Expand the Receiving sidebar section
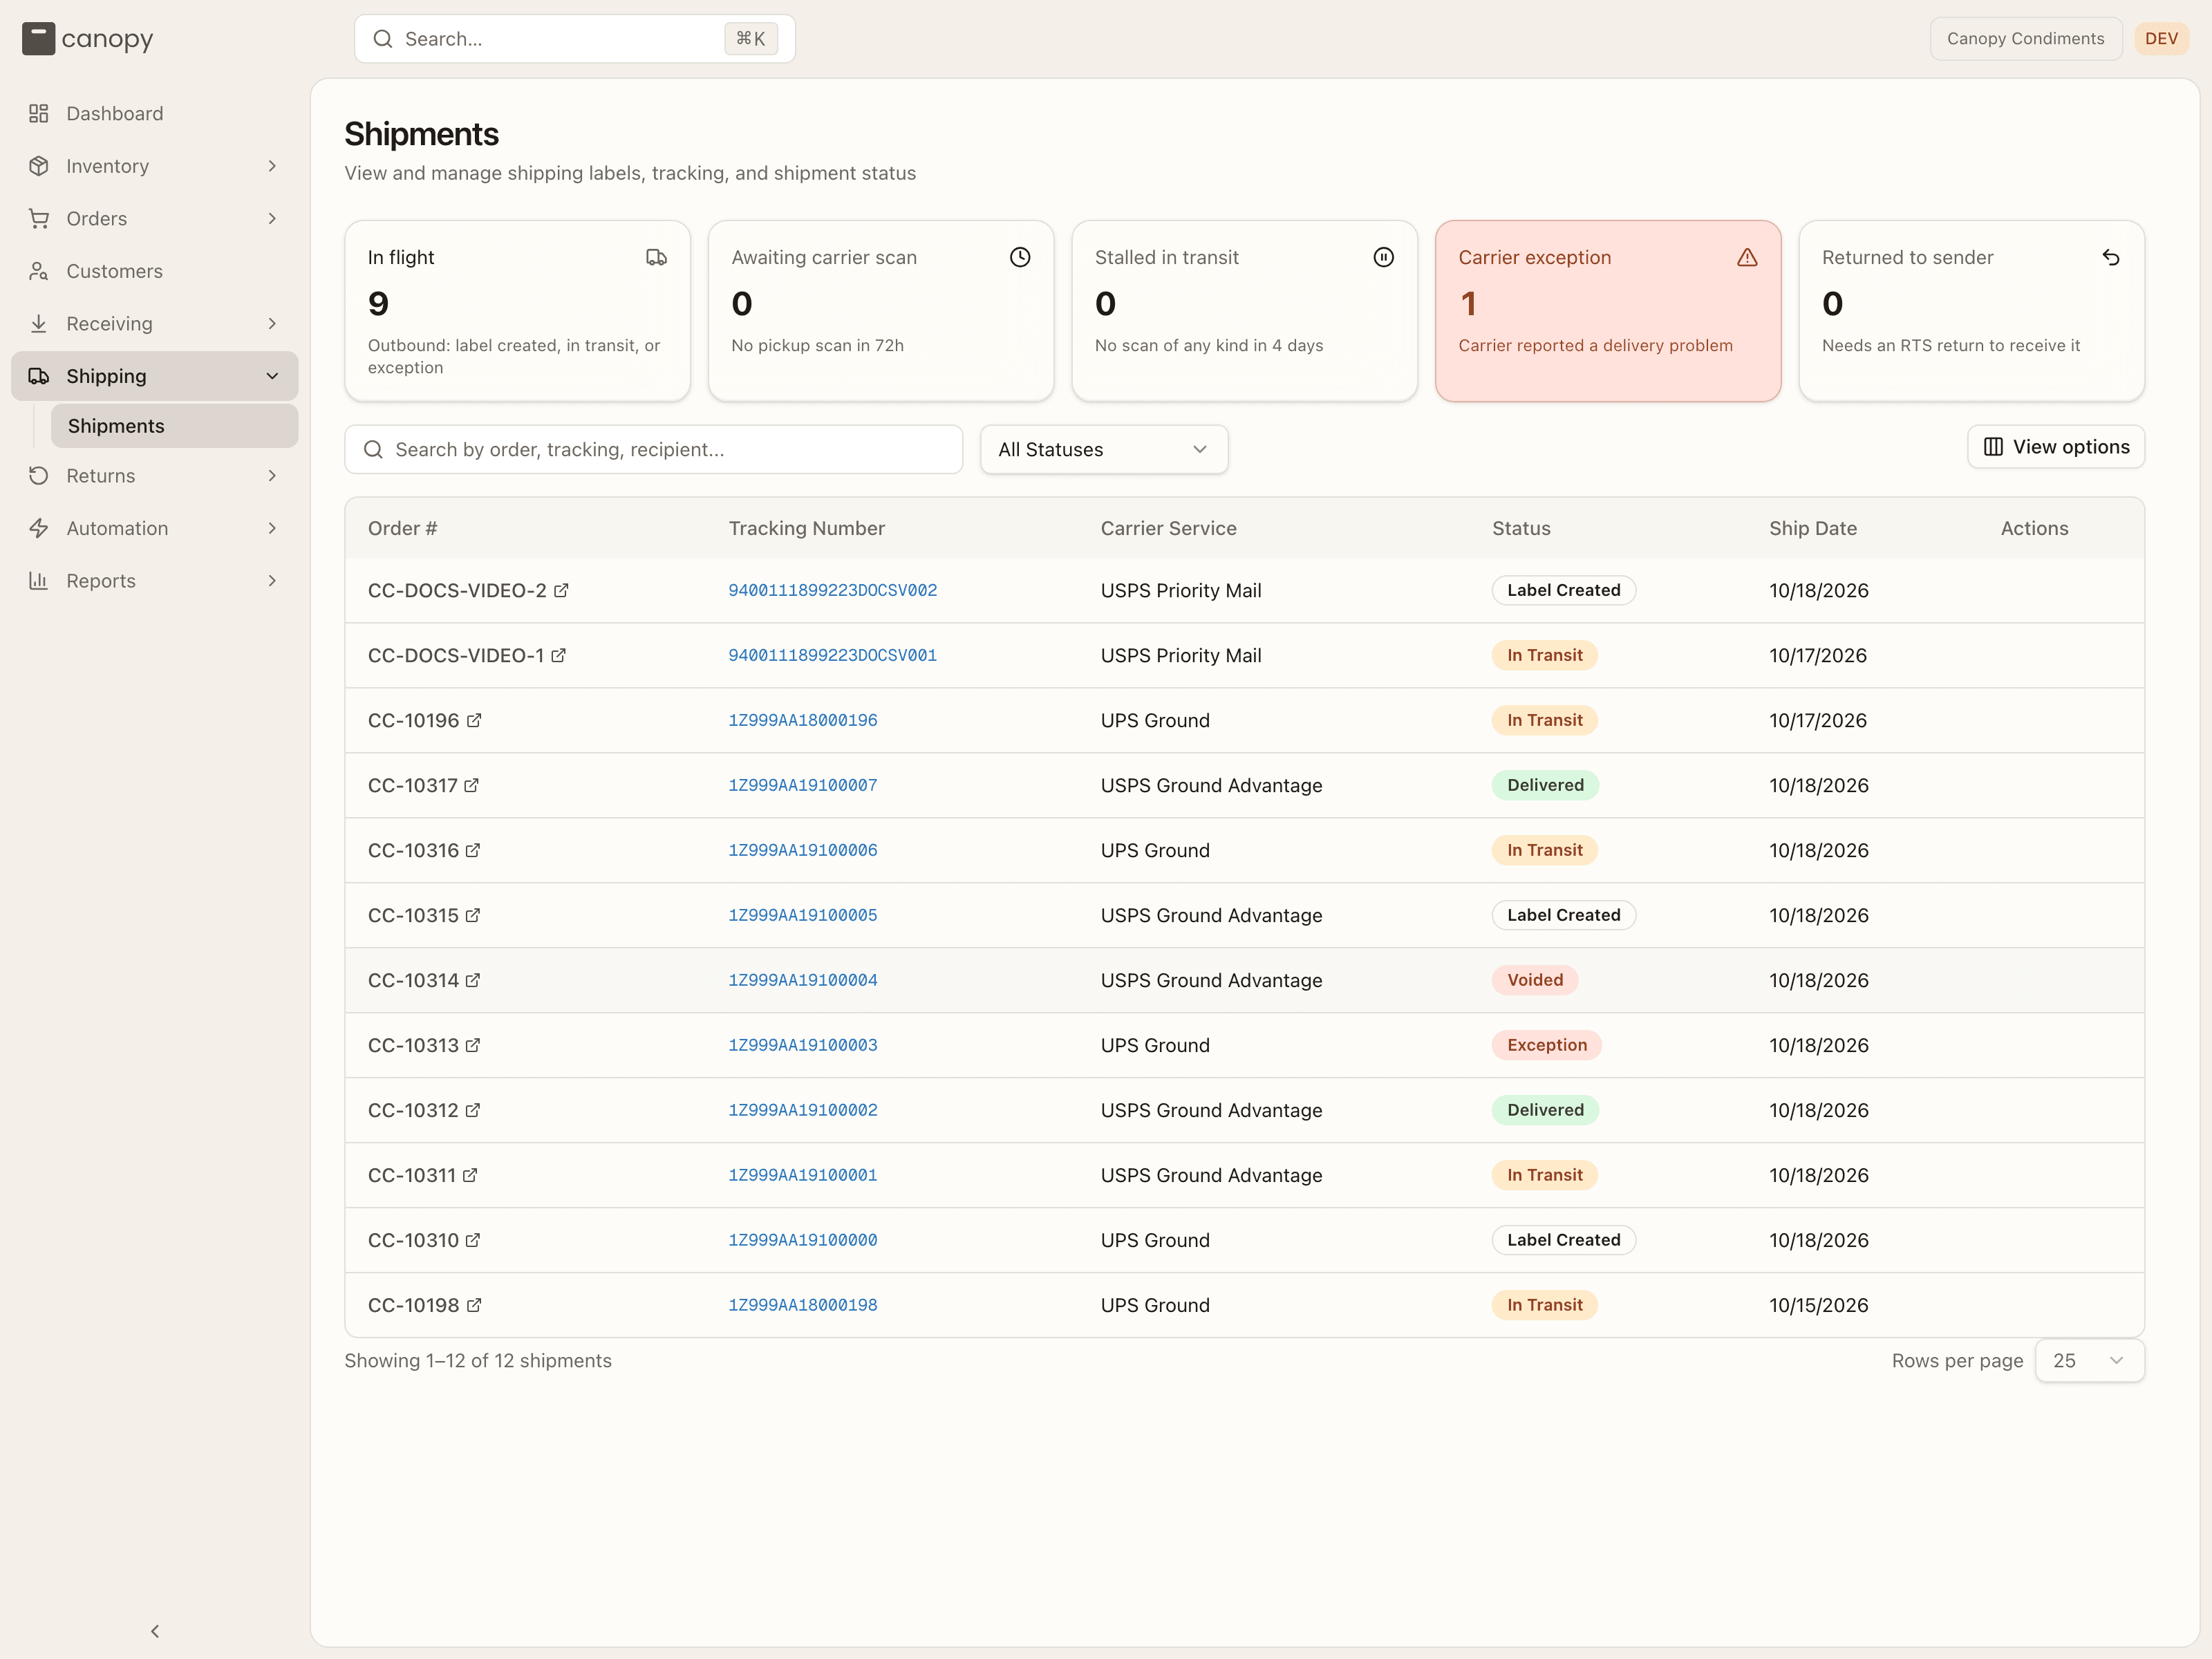The image size is (2212, 1659). coord(272,323)
